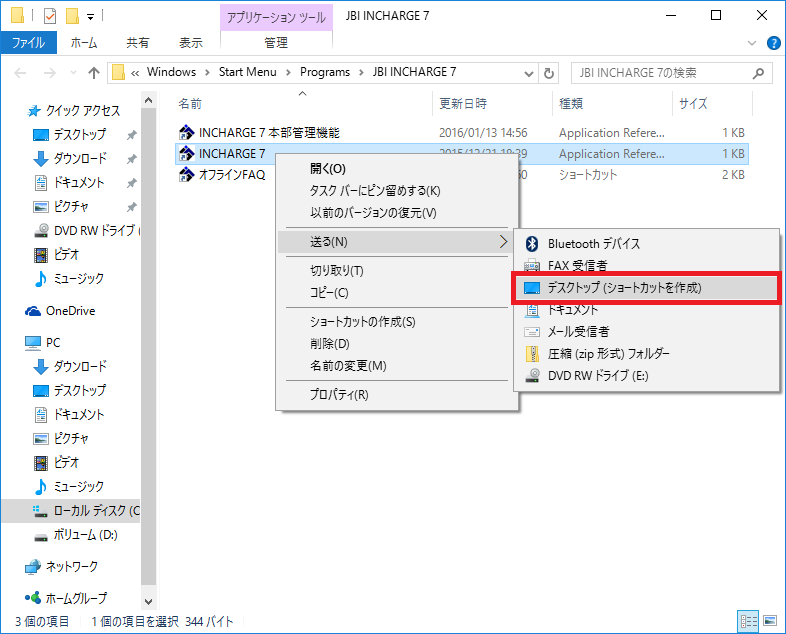Choose ショートカットの作成(S)
This screenshot has height=634, width=786.
point(397,322)
